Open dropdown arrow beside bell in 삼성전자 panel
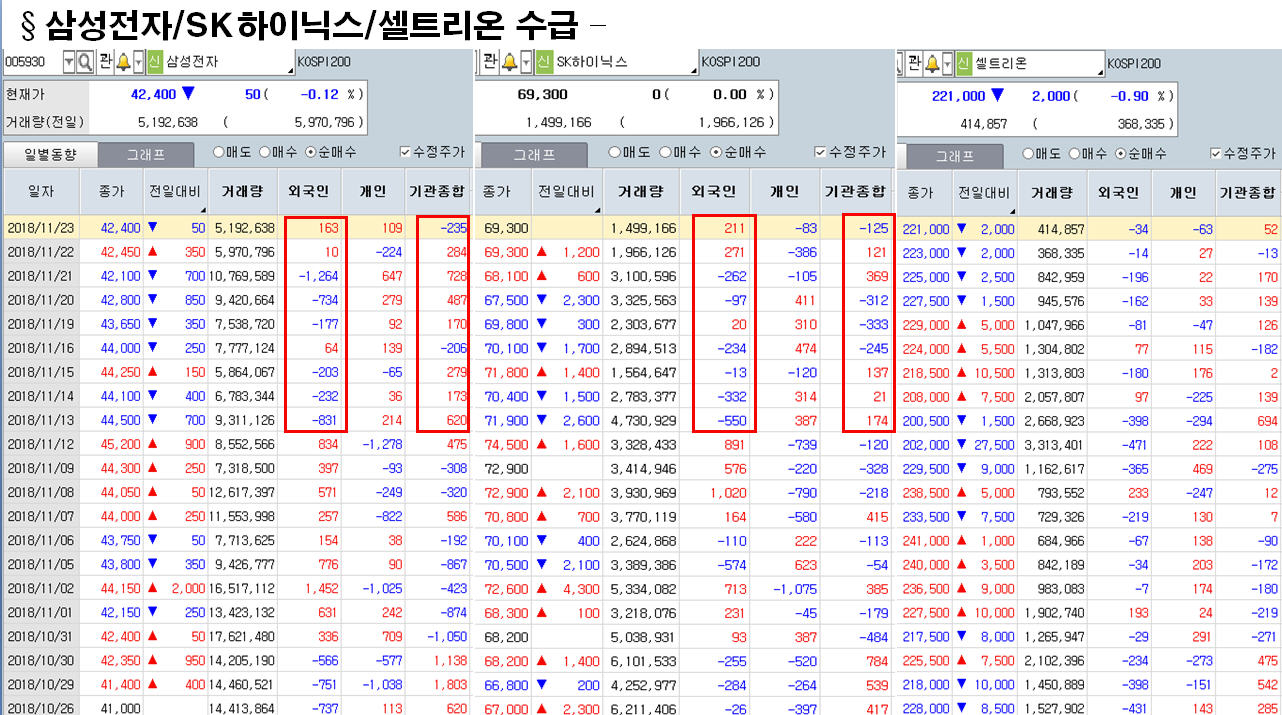This screenshot has width=1282, height=715. [x=138, y=62]
